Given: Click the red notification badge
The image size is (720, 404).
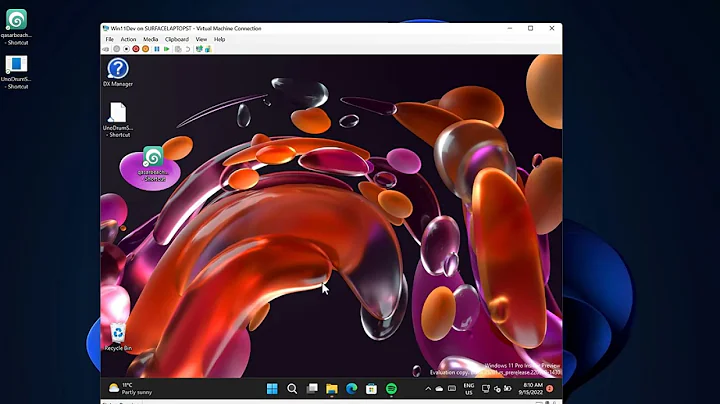Looking at the screenshot, I should point(550,389).
